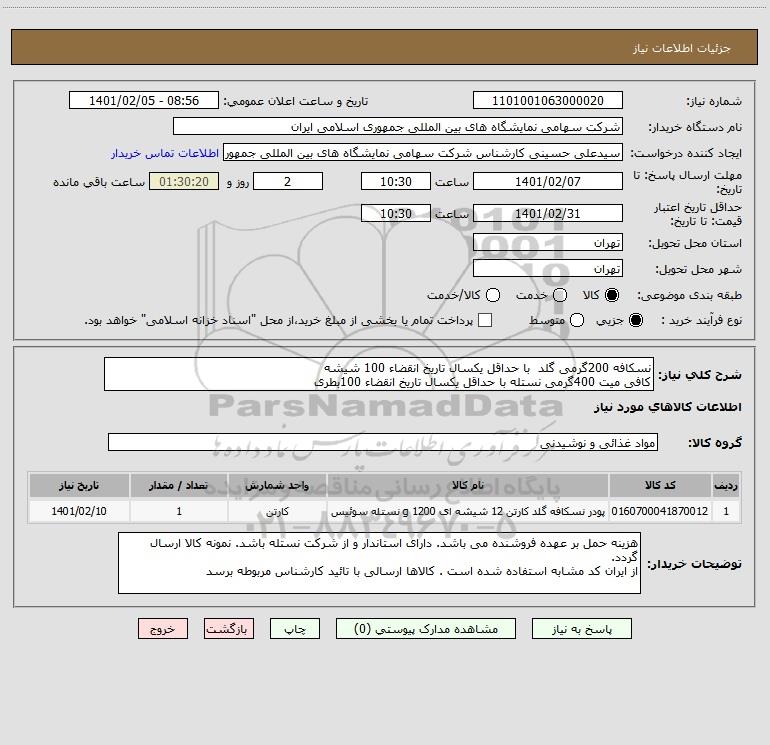Click the request creator name field
This screenshot has height=745, width=770.
coord(423,152)
